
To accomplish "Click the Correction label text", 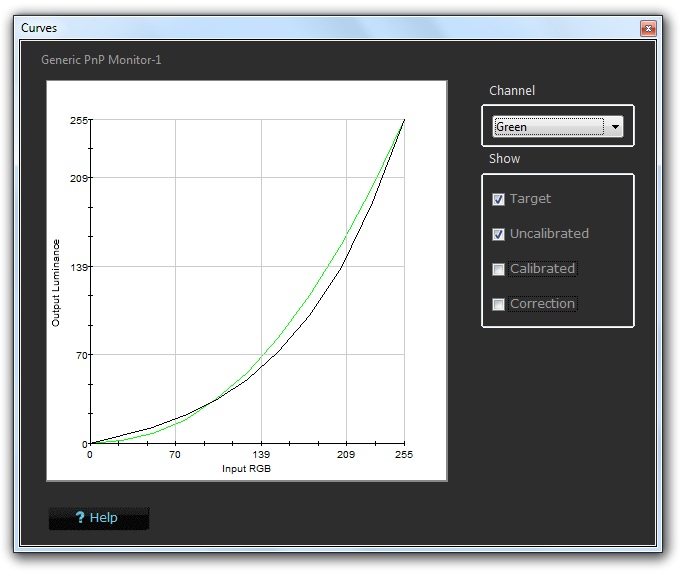I will coord(542,304).
